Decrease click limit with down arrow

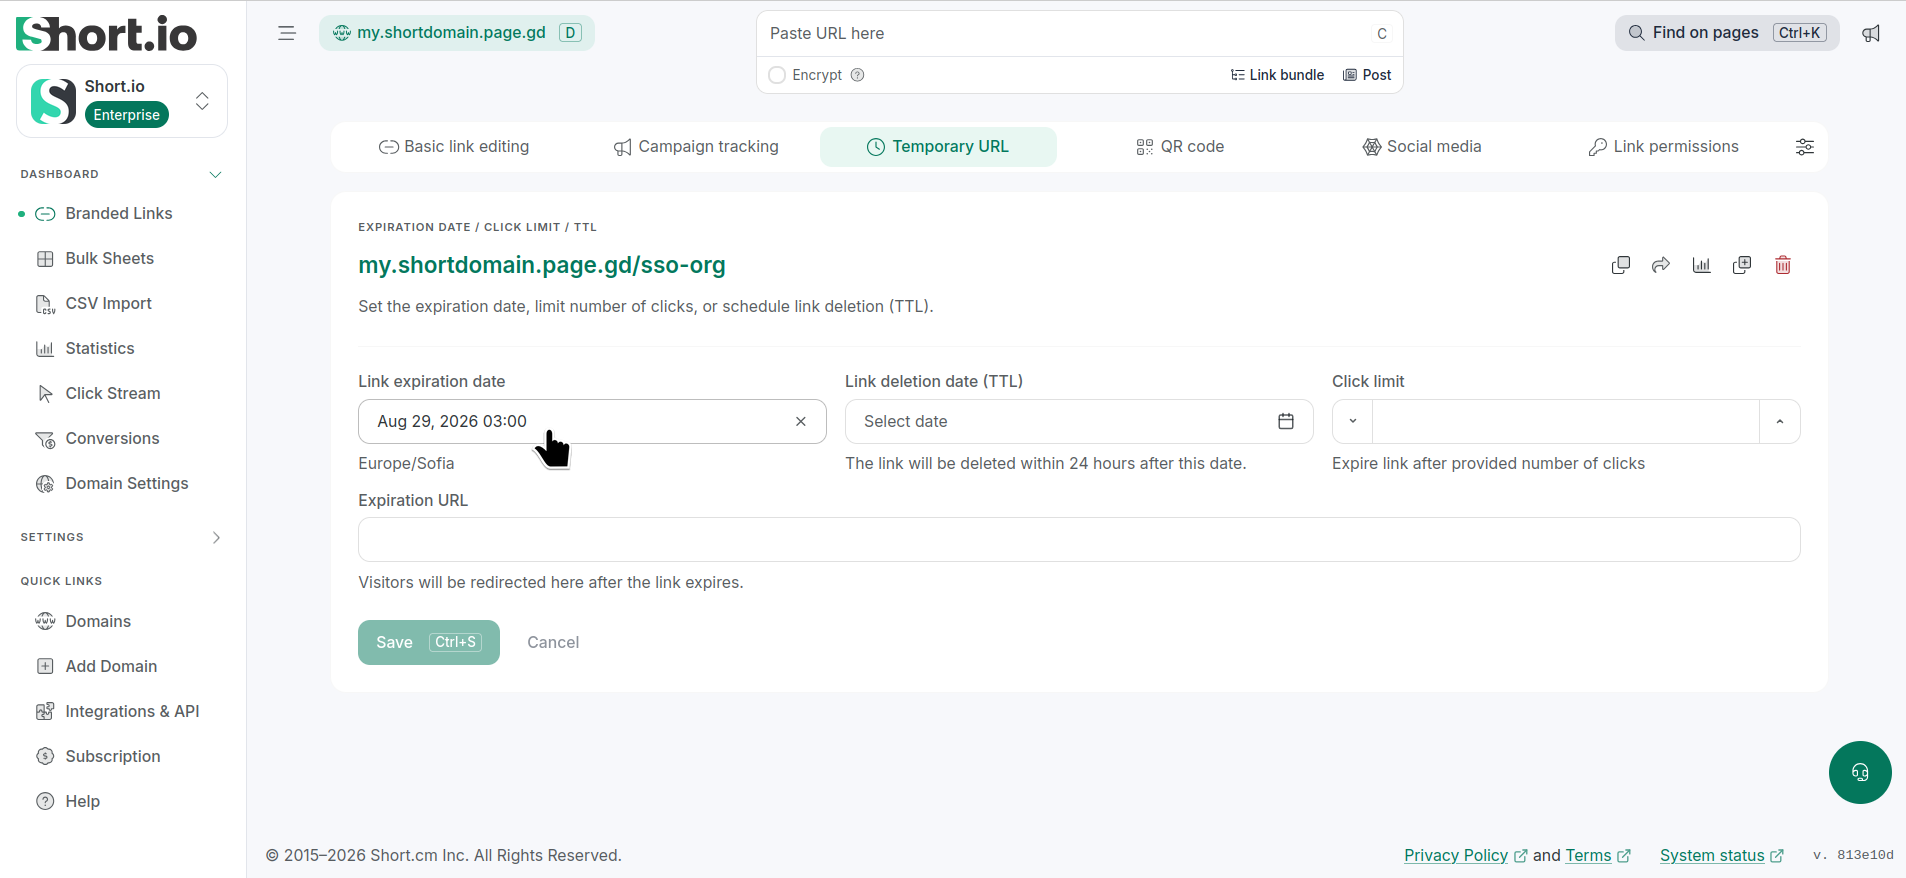pyautogui.click(x=1353, y=421)
